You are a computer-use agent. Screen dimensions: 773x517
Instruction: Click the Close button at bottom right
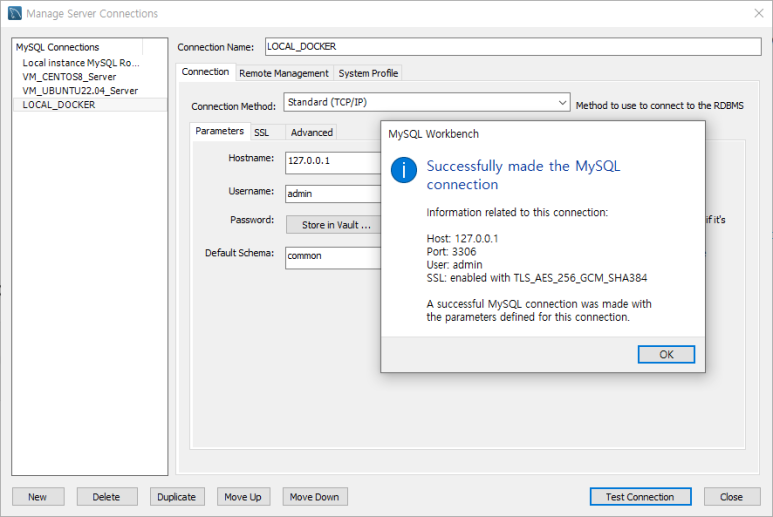click(732, 497)
